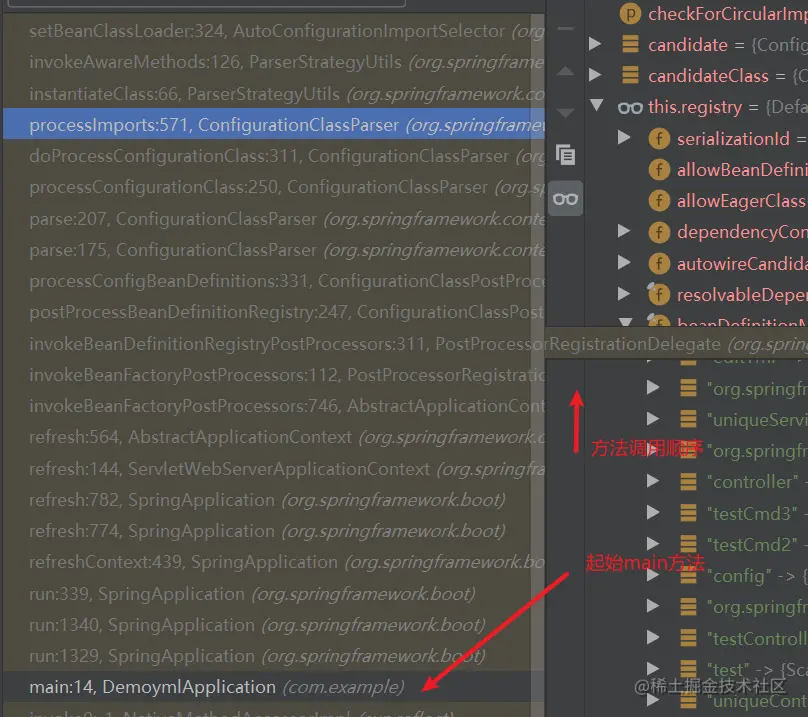
Task: Click the "config" entry list icon
Action: point(688,575)
